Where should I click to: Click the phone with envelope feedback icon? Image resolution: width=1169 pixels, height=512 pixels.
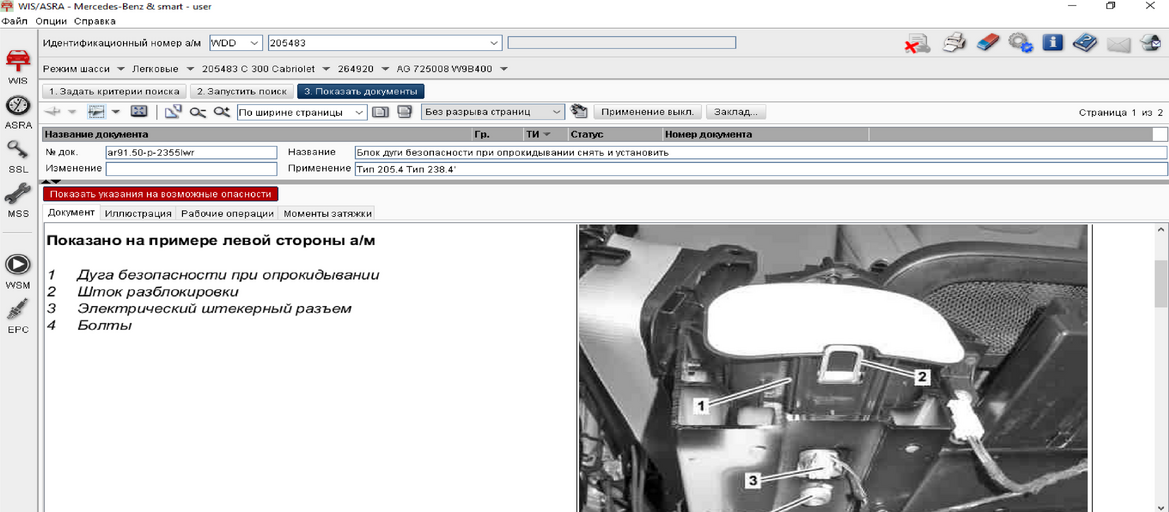[1153, 43]
